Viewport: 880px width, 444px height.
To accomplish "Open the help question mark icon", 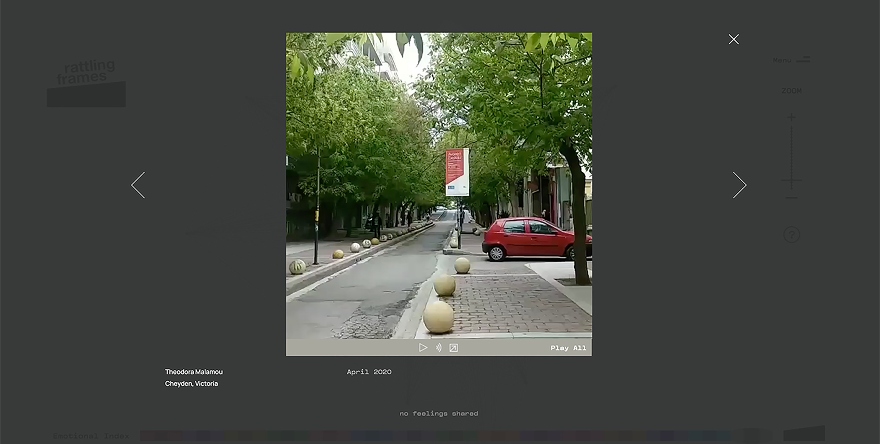I will tap(791, 235).
